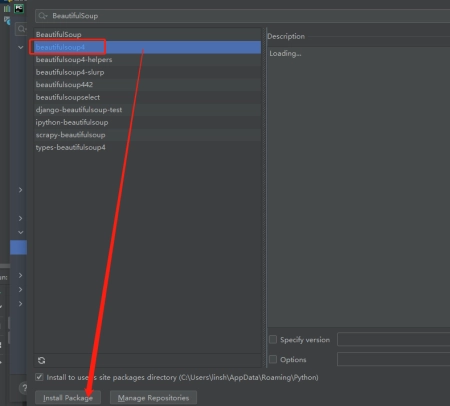Click the Manage Repositories button

coord(153,398)
